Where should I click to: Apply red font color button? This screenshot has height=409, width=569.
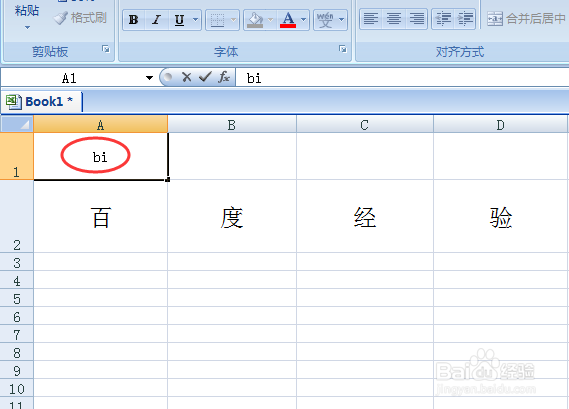tap(288, 20)
